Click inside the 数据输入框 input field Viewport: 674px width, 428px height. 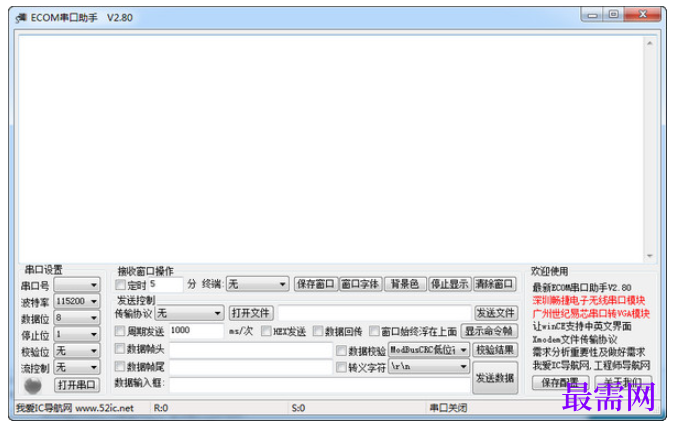[x=319, y=384]
